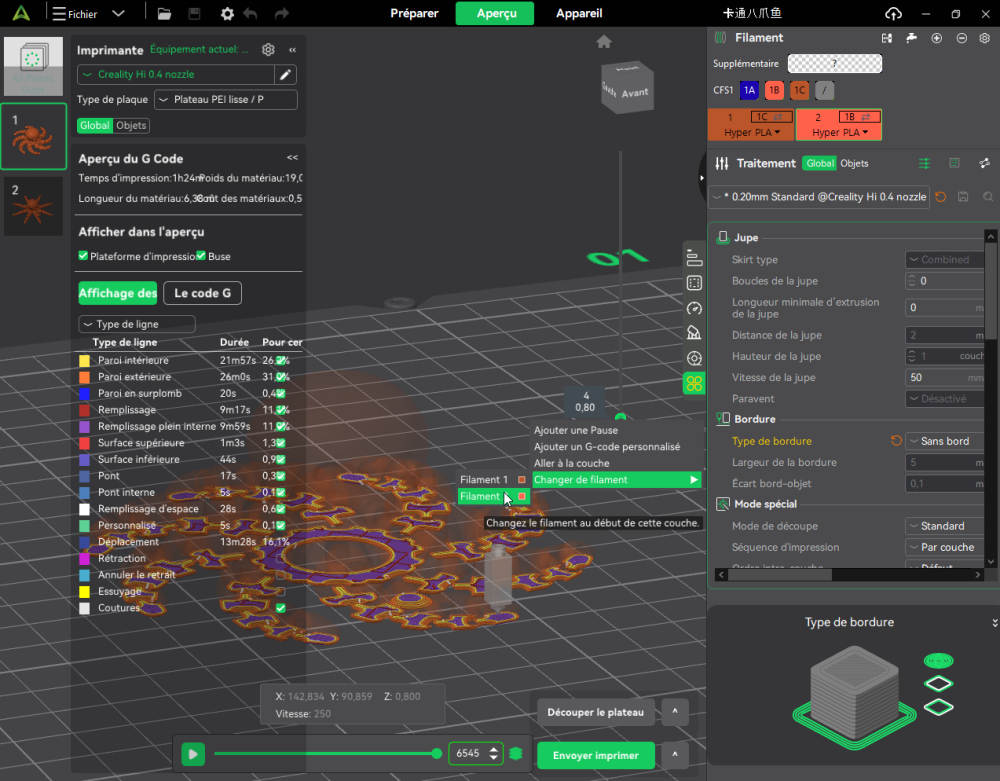Open Type de plaque dropdown
Viewport: 1000px width, 781px height.
point(226,99)
